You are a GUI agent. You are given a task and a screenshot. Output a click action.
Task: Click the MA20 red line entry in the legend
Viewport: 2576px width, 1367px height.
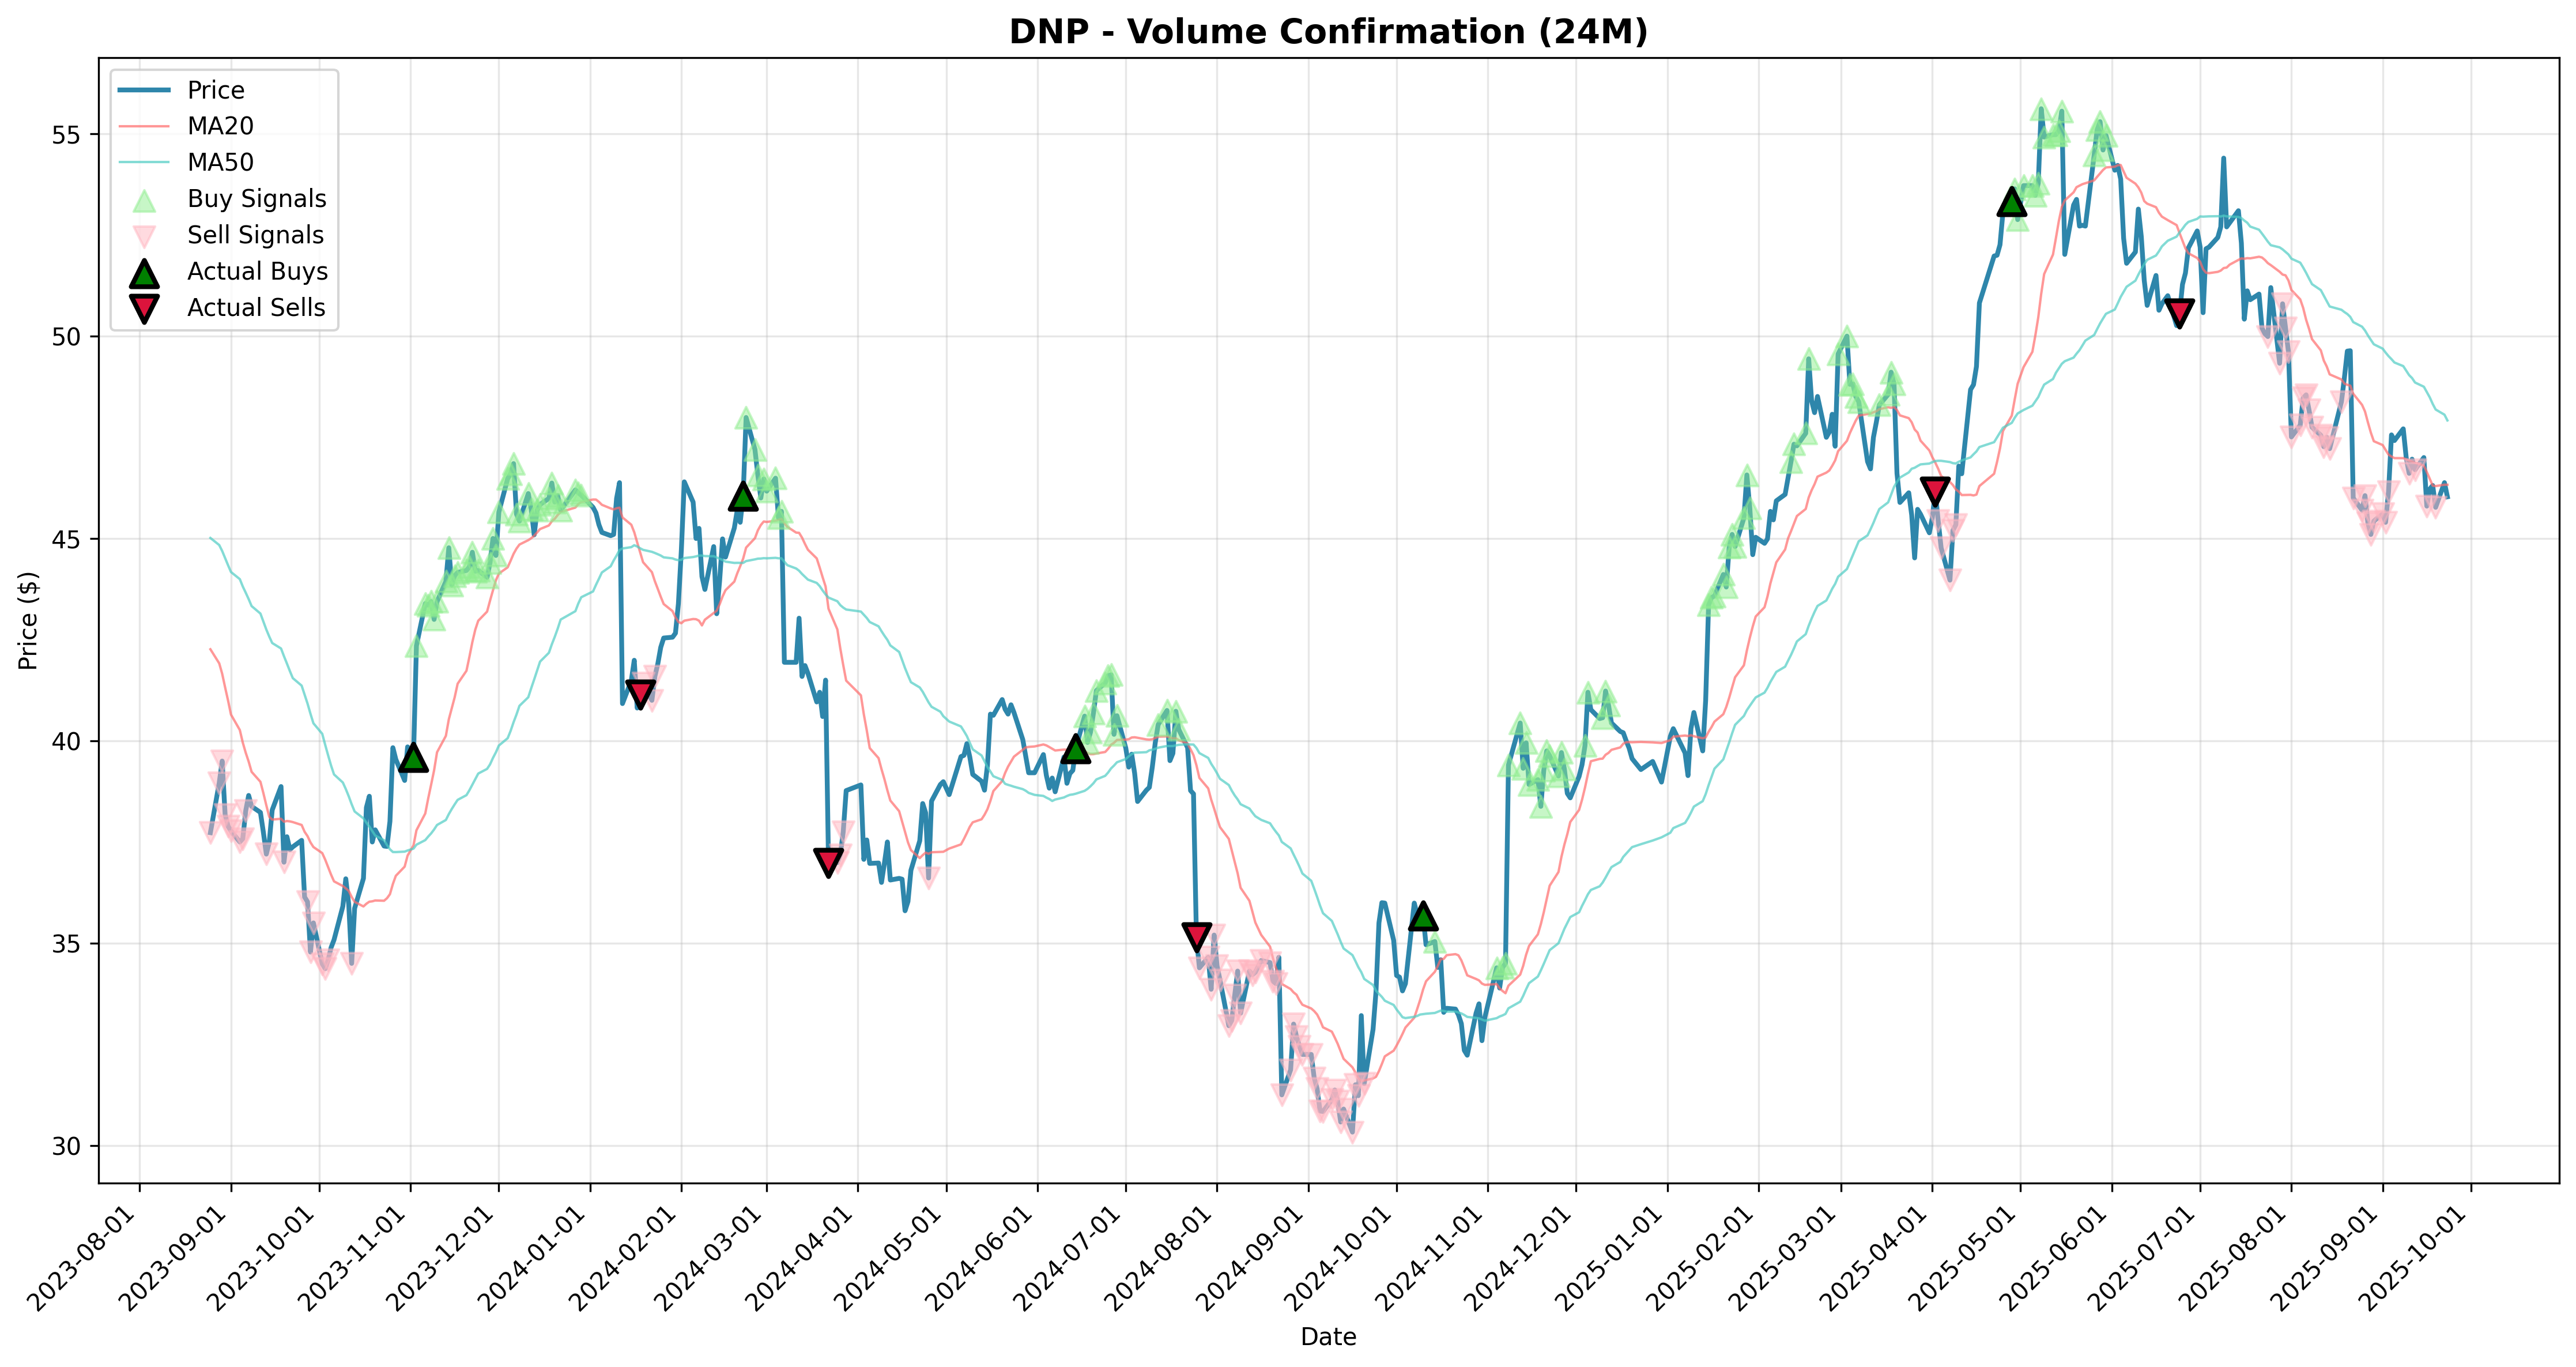[186, 126]
